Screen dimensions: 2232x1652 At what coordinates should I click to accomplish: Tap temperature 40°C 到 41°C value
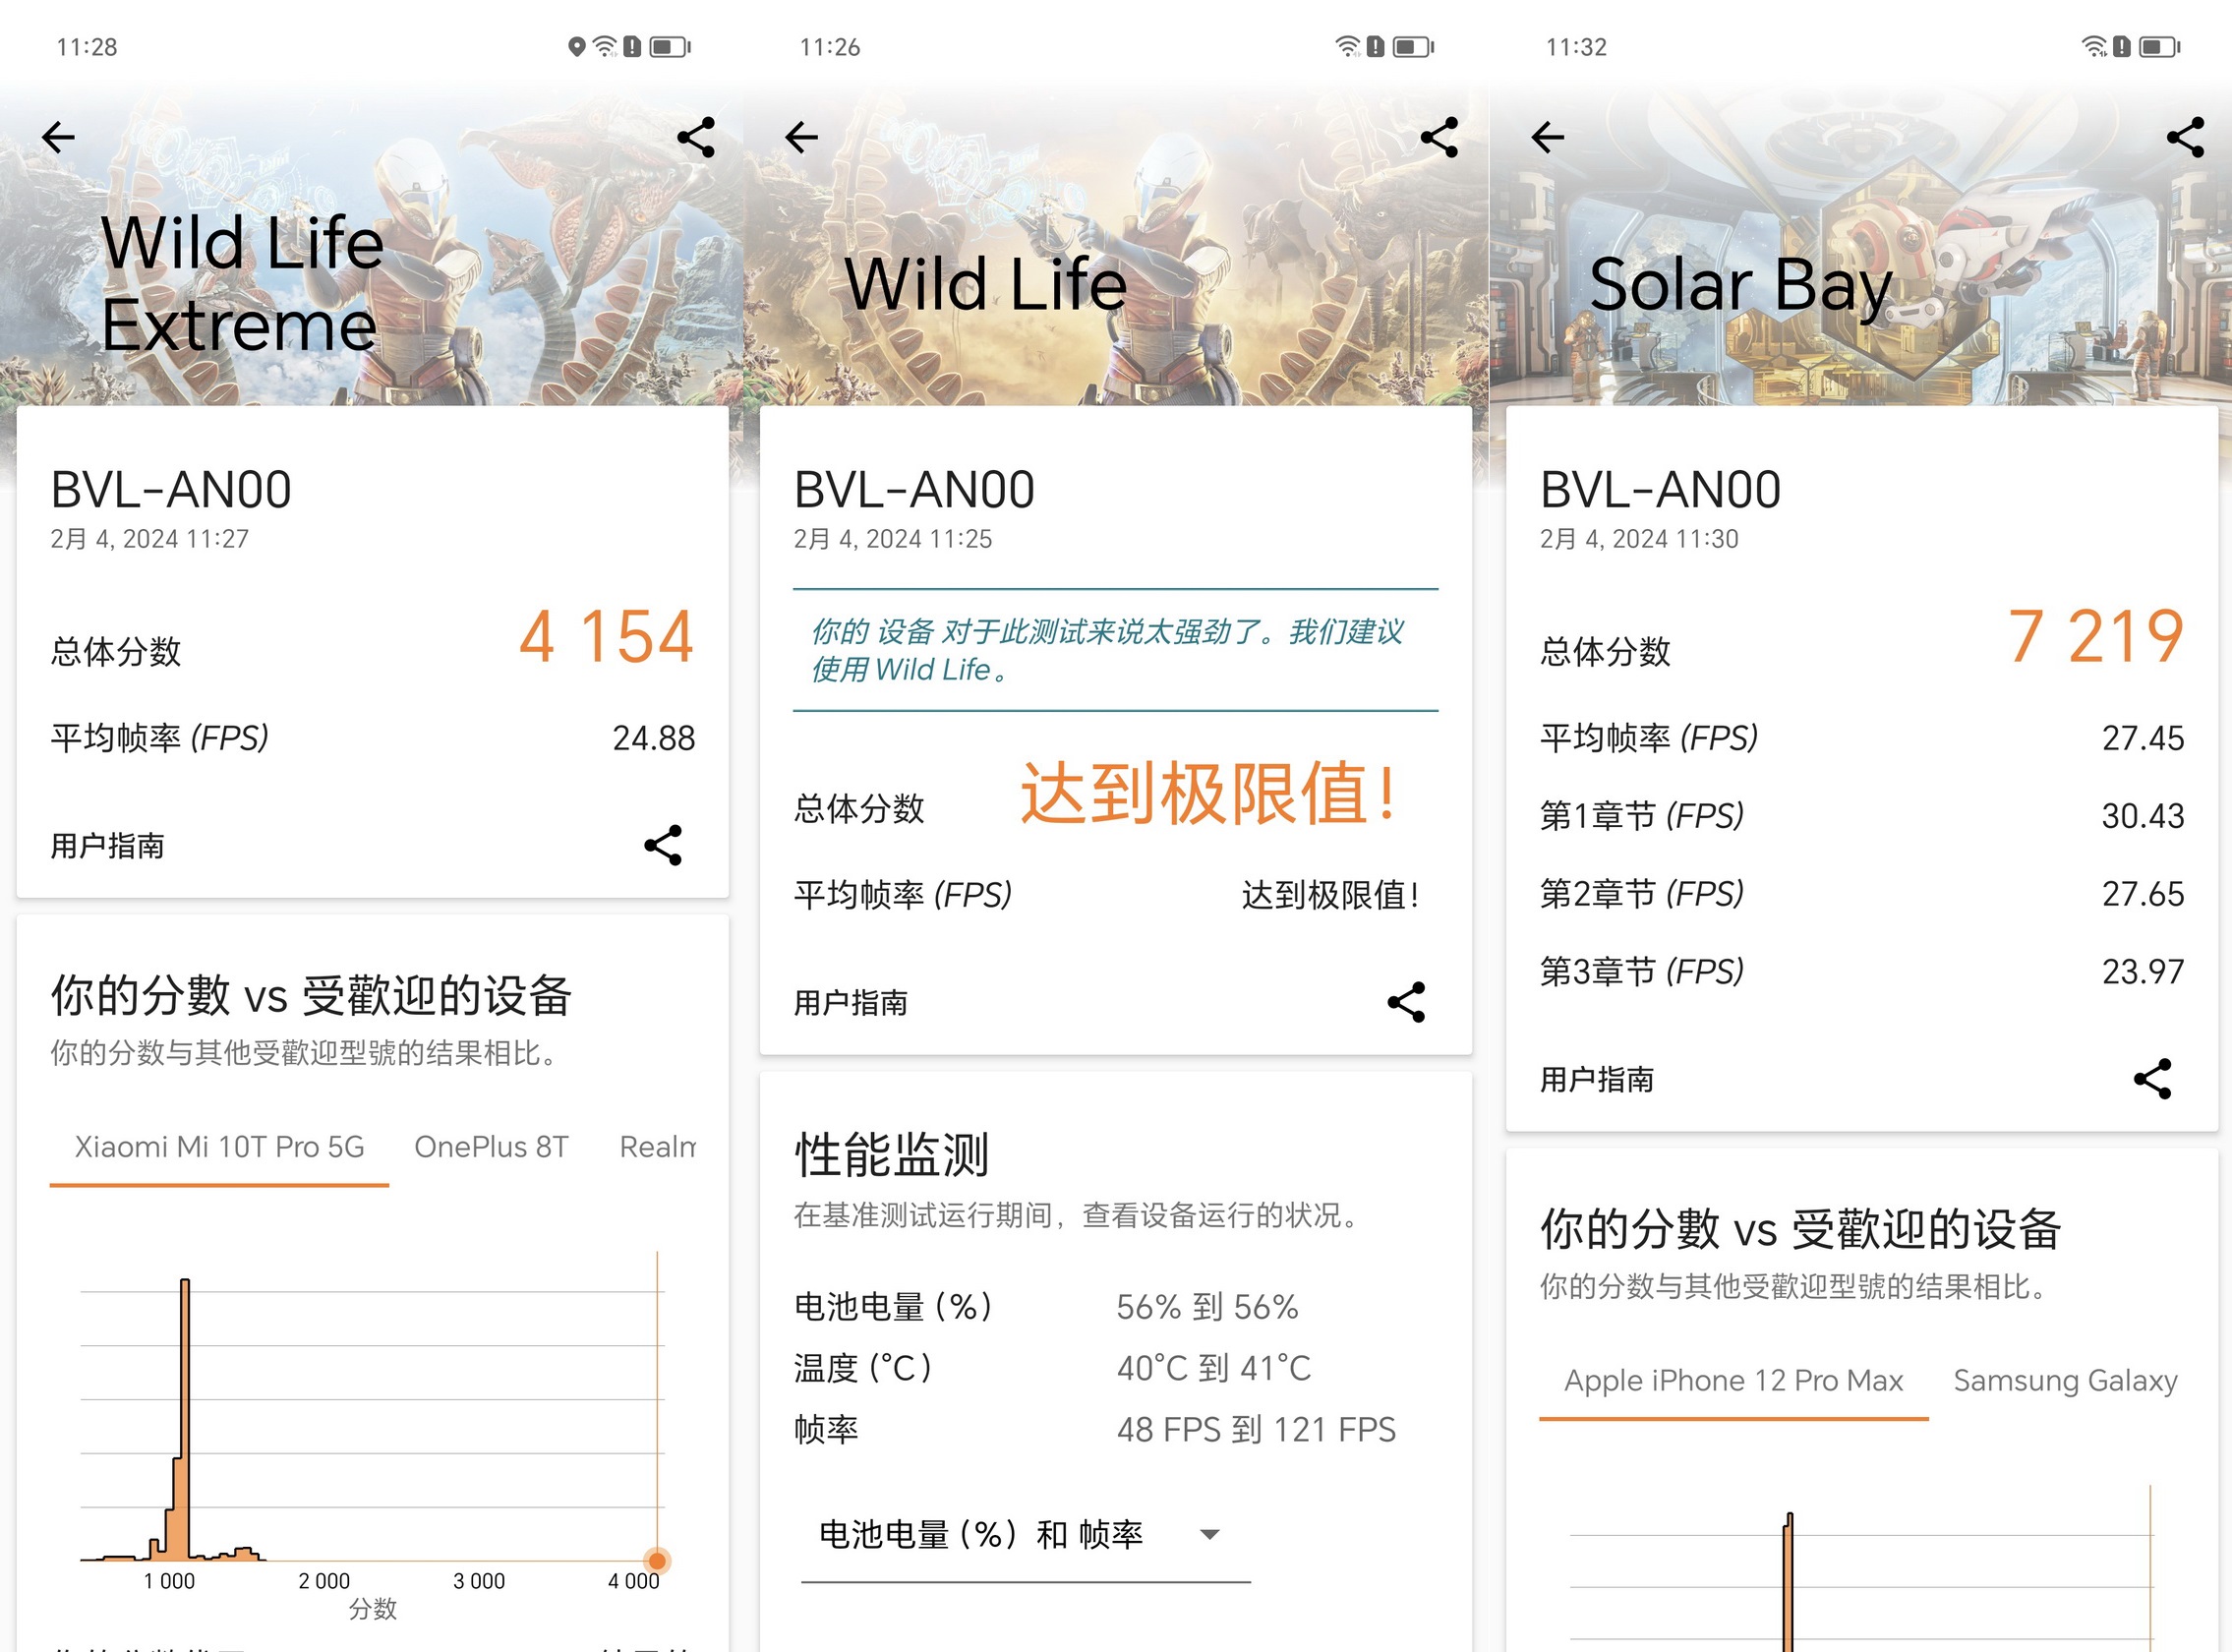coord(1213,1368)
